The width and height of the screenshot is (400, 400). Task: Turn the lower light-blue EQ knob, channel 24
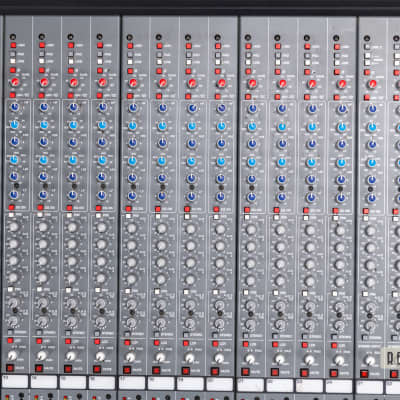pyautogui.click(x=341, y=163)
